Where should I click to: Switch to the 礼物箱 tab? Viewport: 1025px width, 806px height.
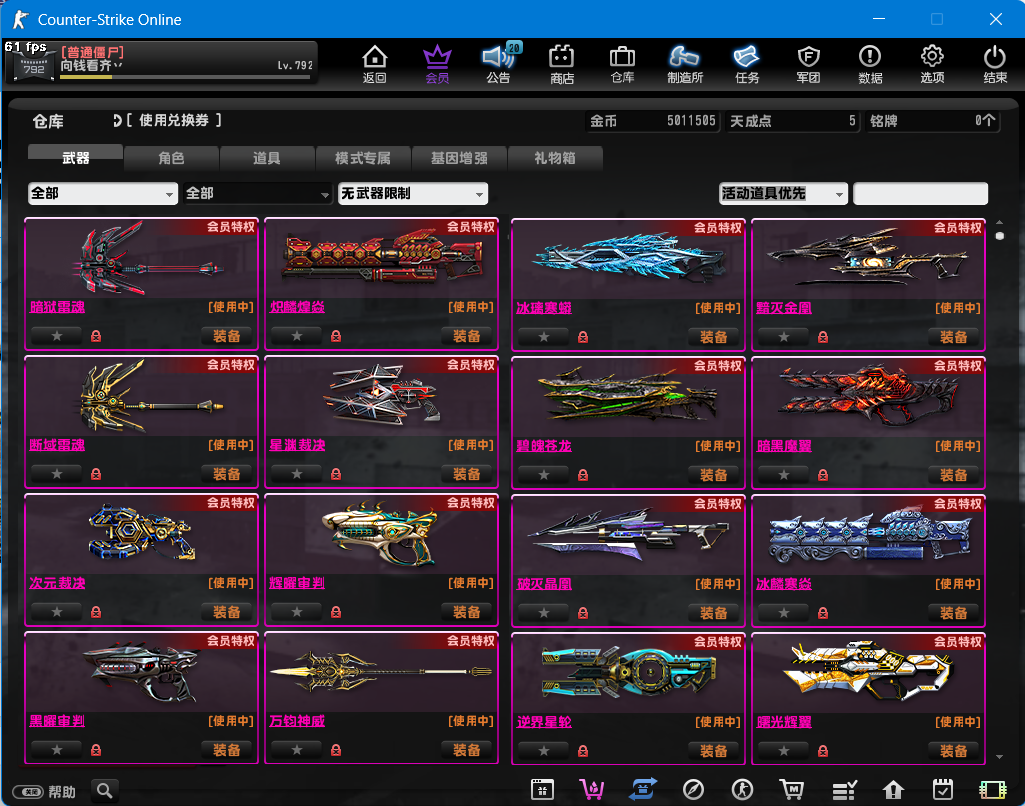tap(554, 158)
